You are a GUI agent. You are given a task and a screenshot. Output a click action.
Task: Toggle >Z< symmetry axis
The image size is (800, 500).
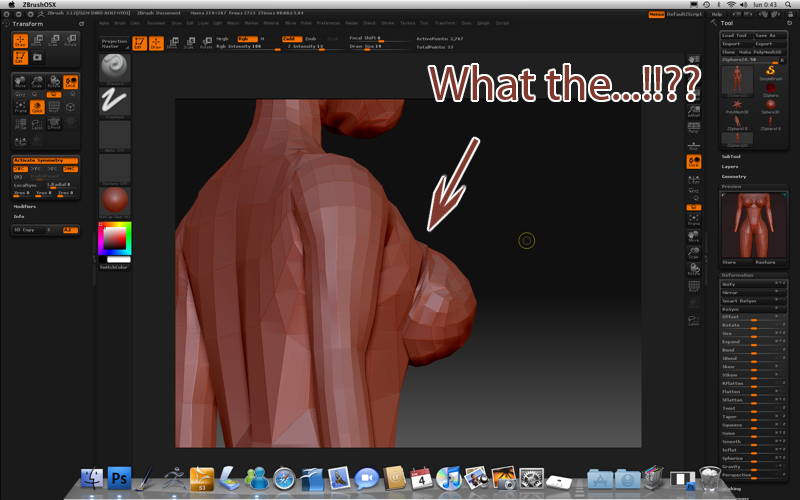53,168
